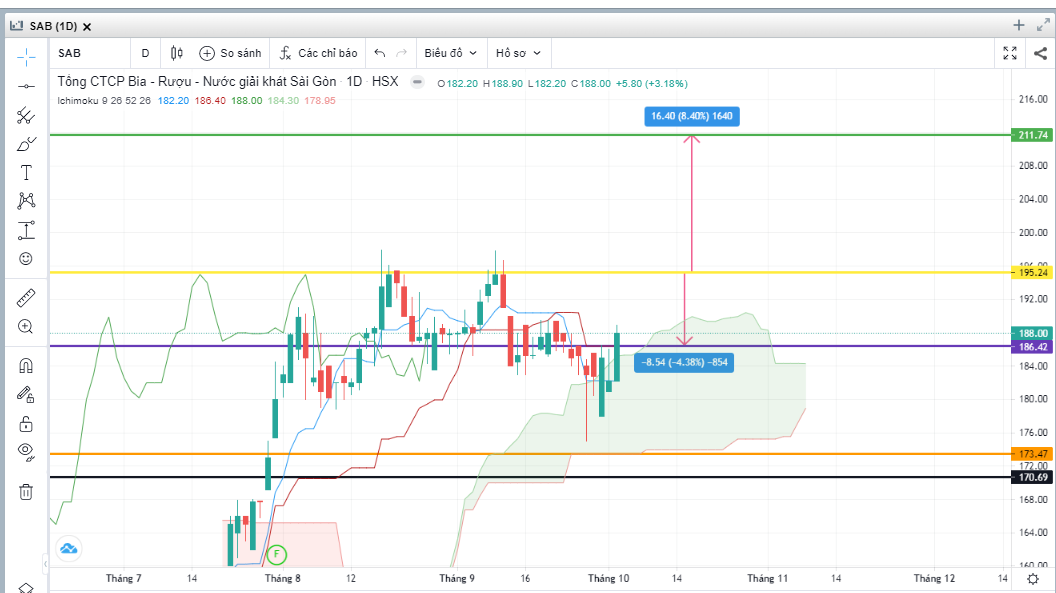The height and width of the screenshot is (593, 1056).
Task: Enter fullscreen chart mode
Action: [1010, 53]
